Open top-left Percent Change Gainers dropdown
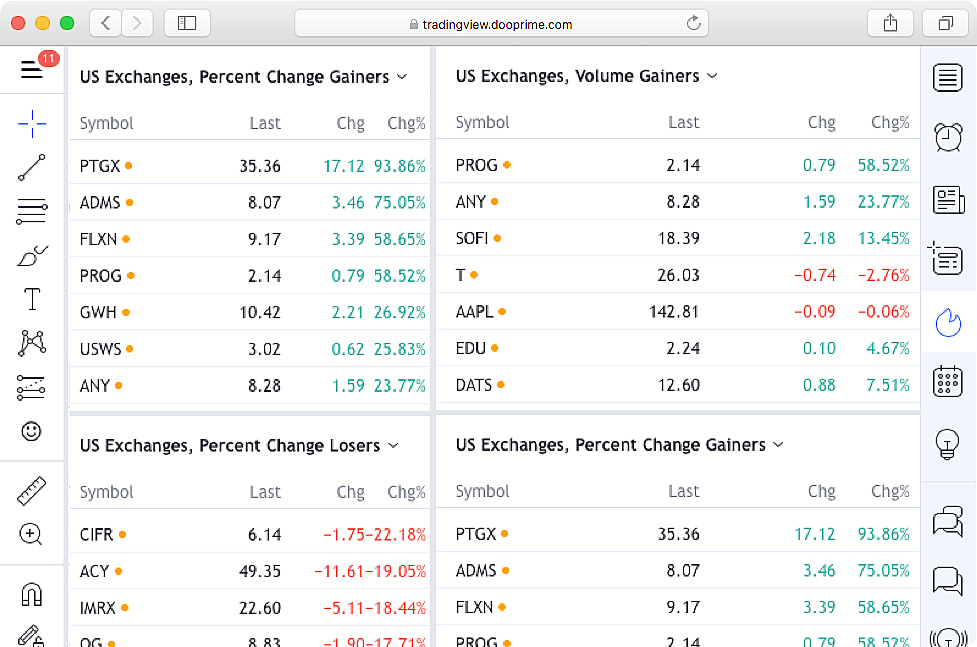977x647 pixels. (x=402, y=77)
